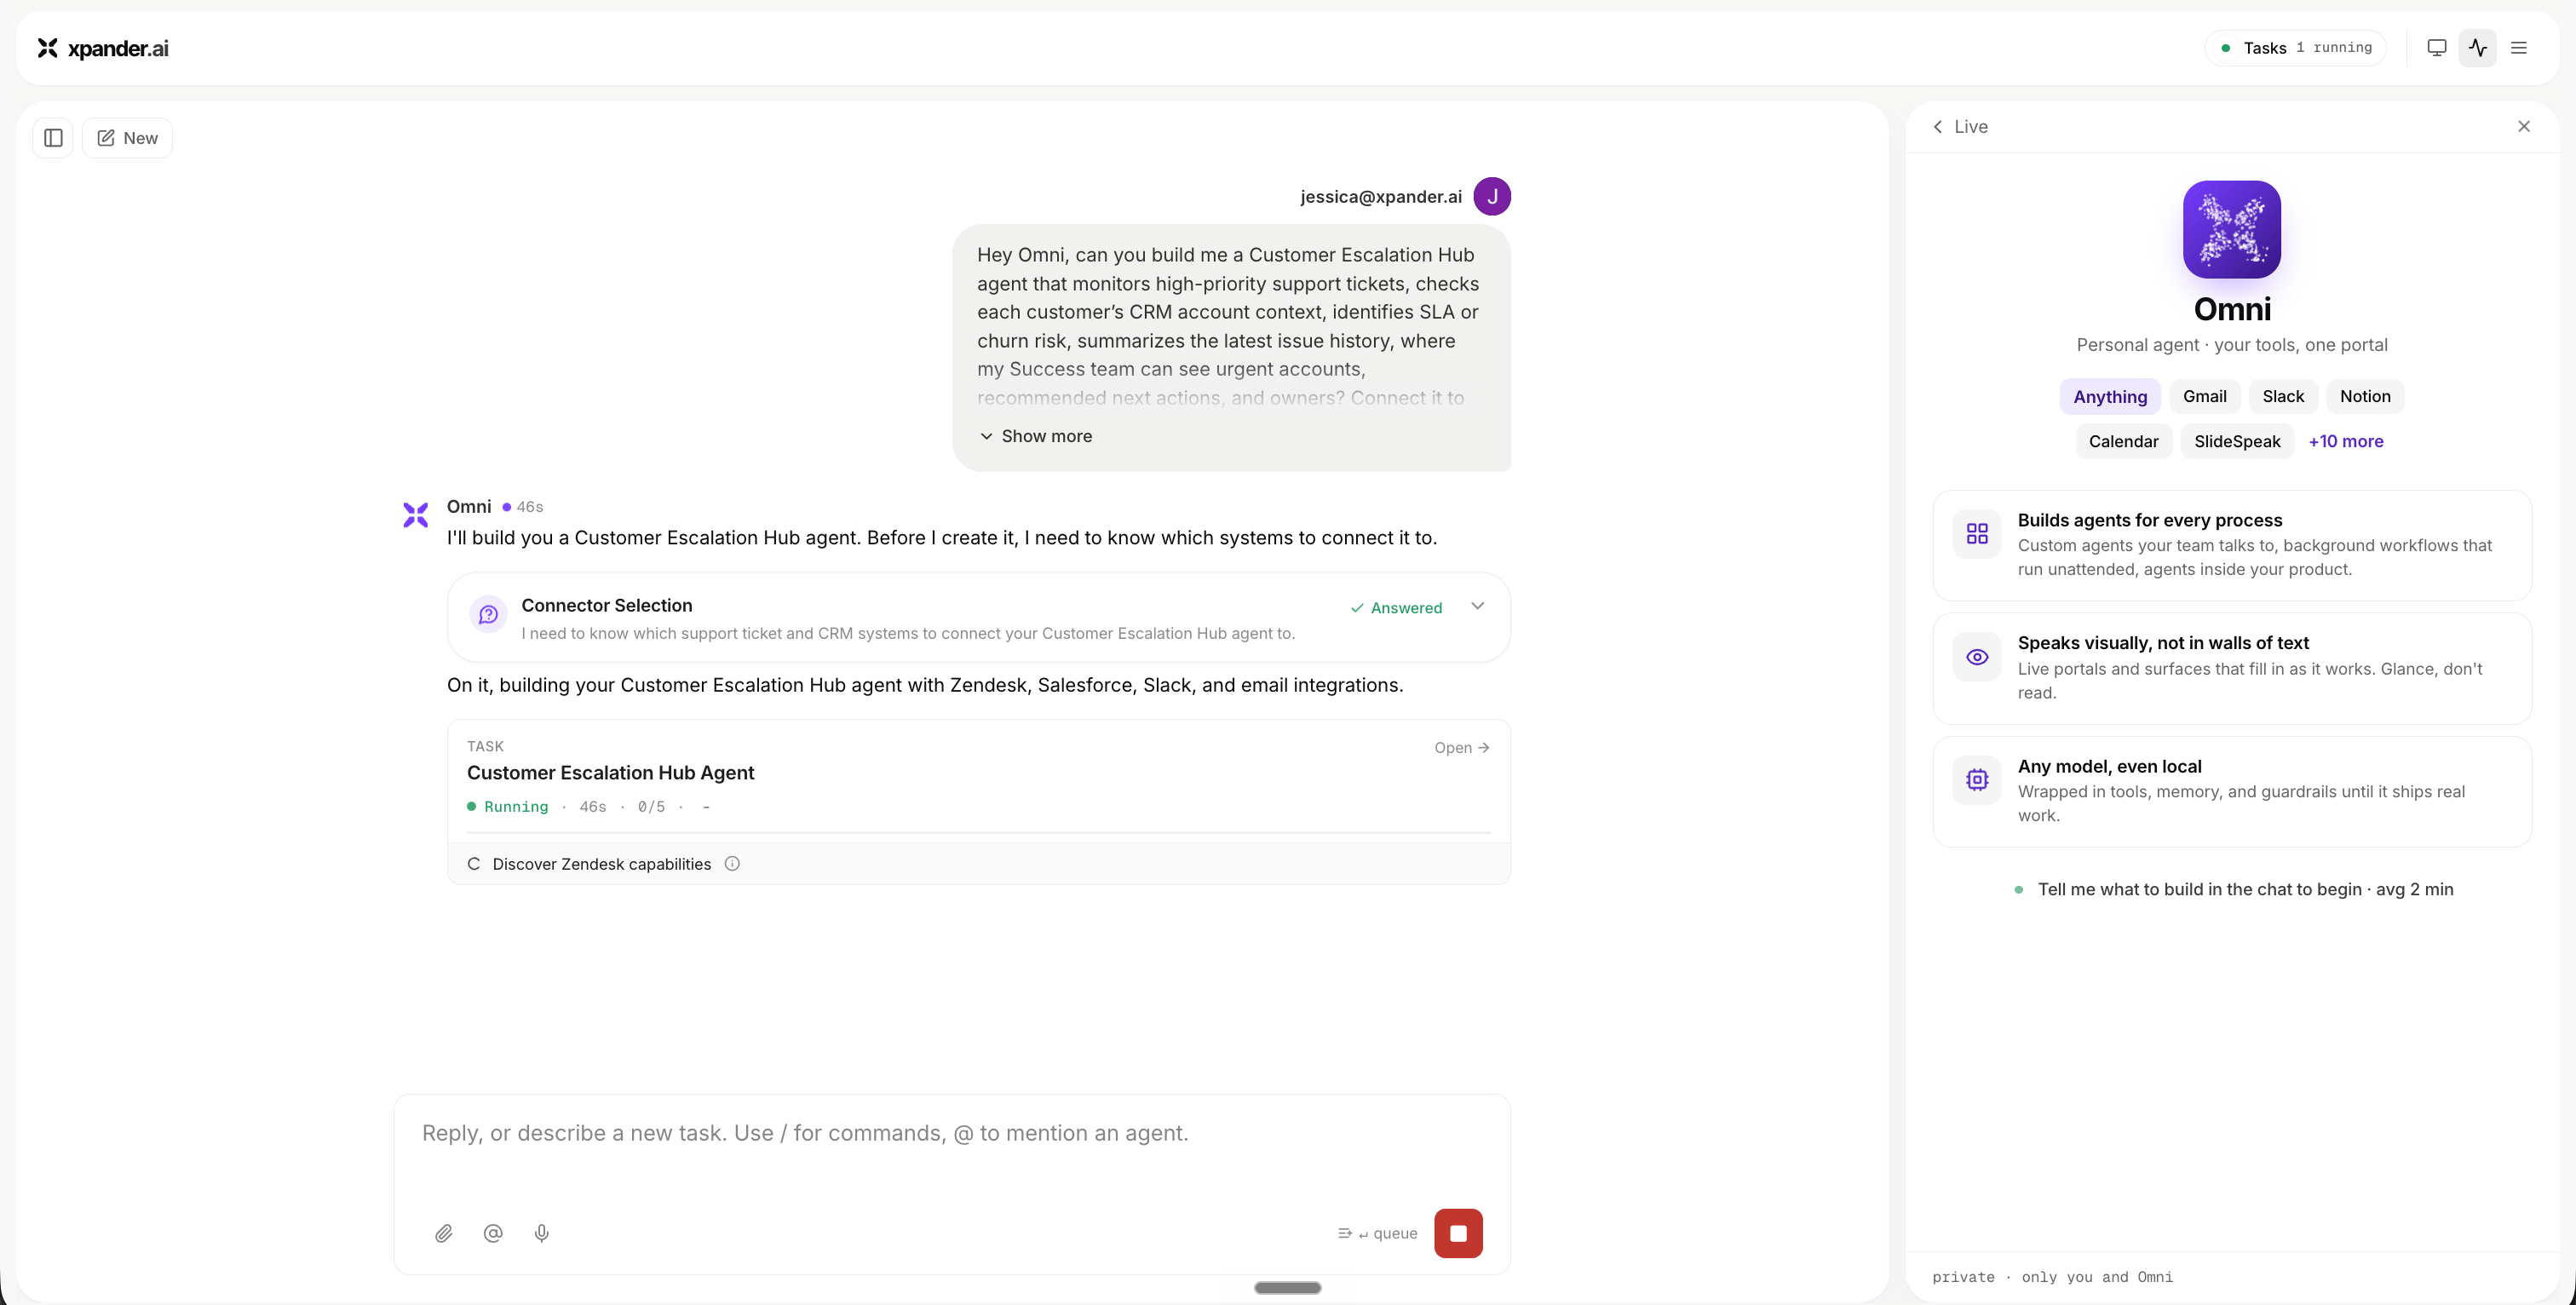
Task: Click the bottom drag handle bar
Action: [x=1288, y=1288]
